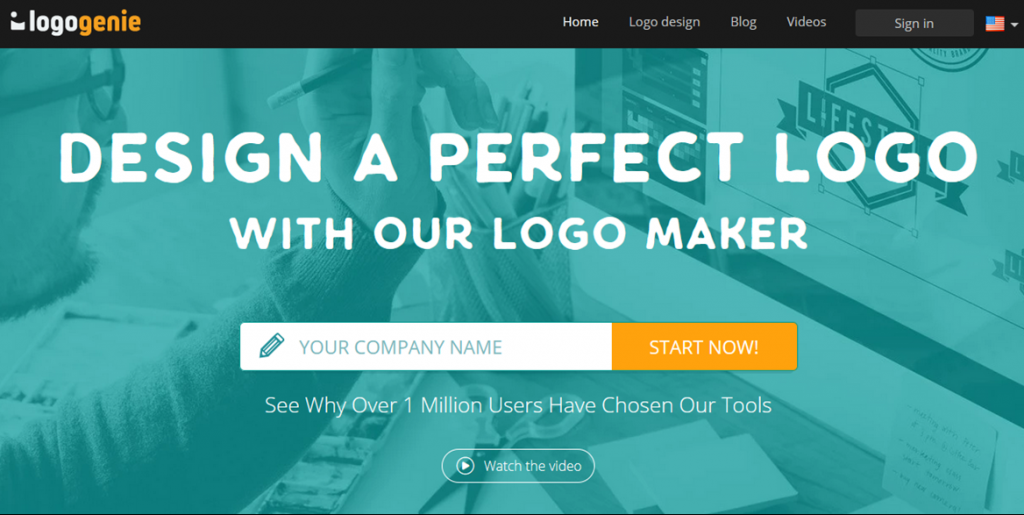The width and height of the screenshot is (1024, 515).
Task: Click the US flag language icon
Action: tap(995, 23)
